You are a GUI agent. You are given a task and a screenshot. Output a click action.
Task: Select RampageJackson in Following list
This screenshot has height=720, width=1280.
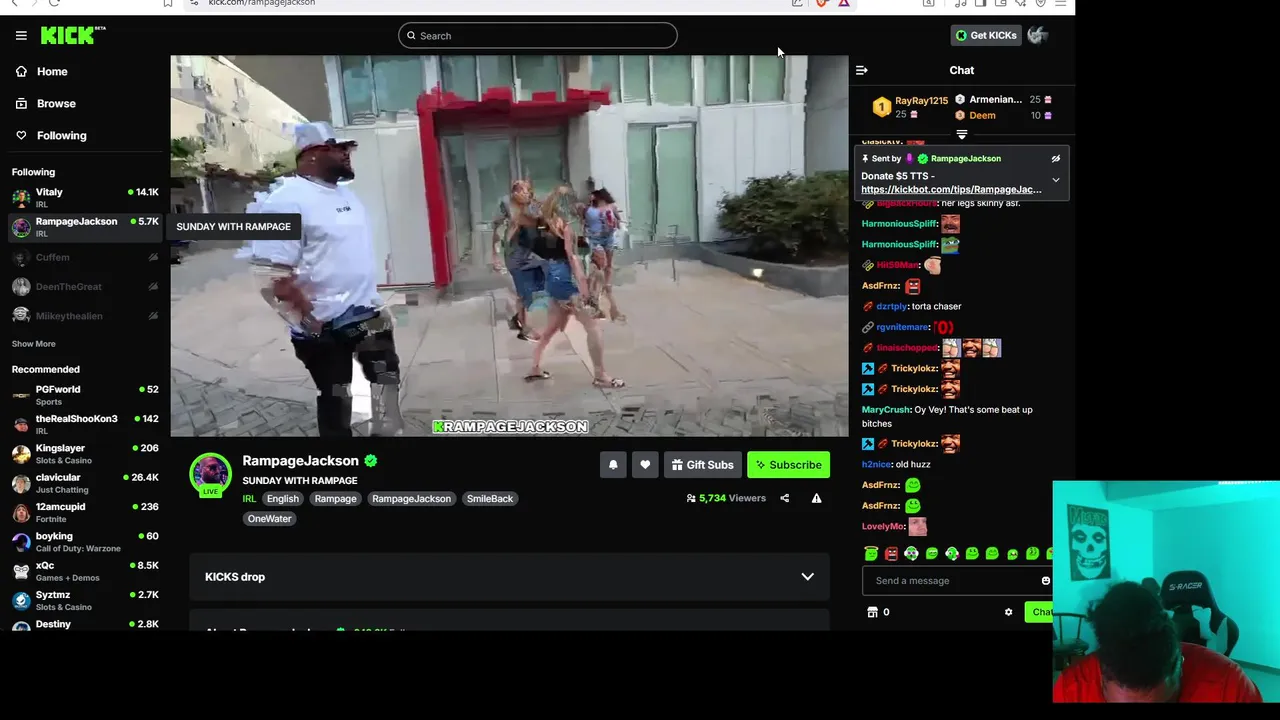click(85, 227)
